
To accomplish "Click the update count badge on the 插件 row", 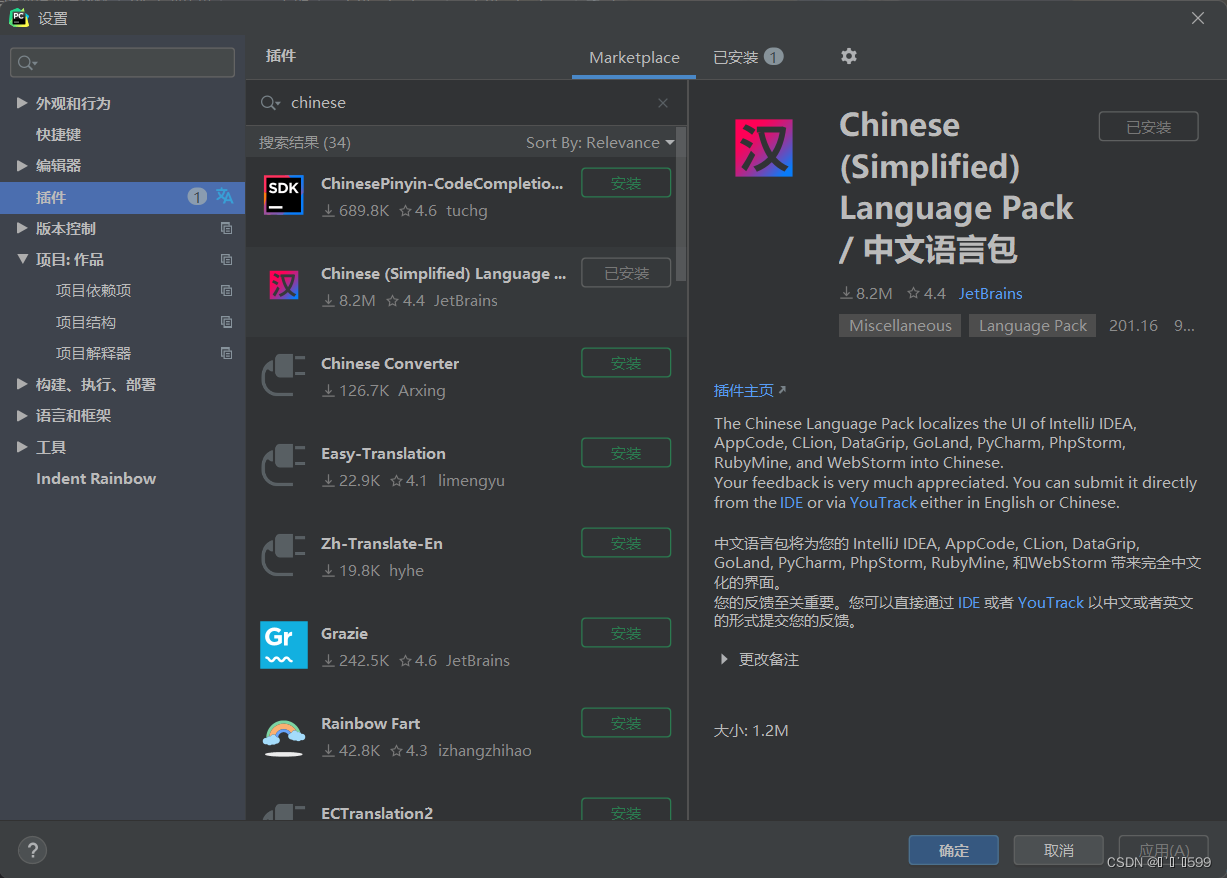I will [197, 197].
